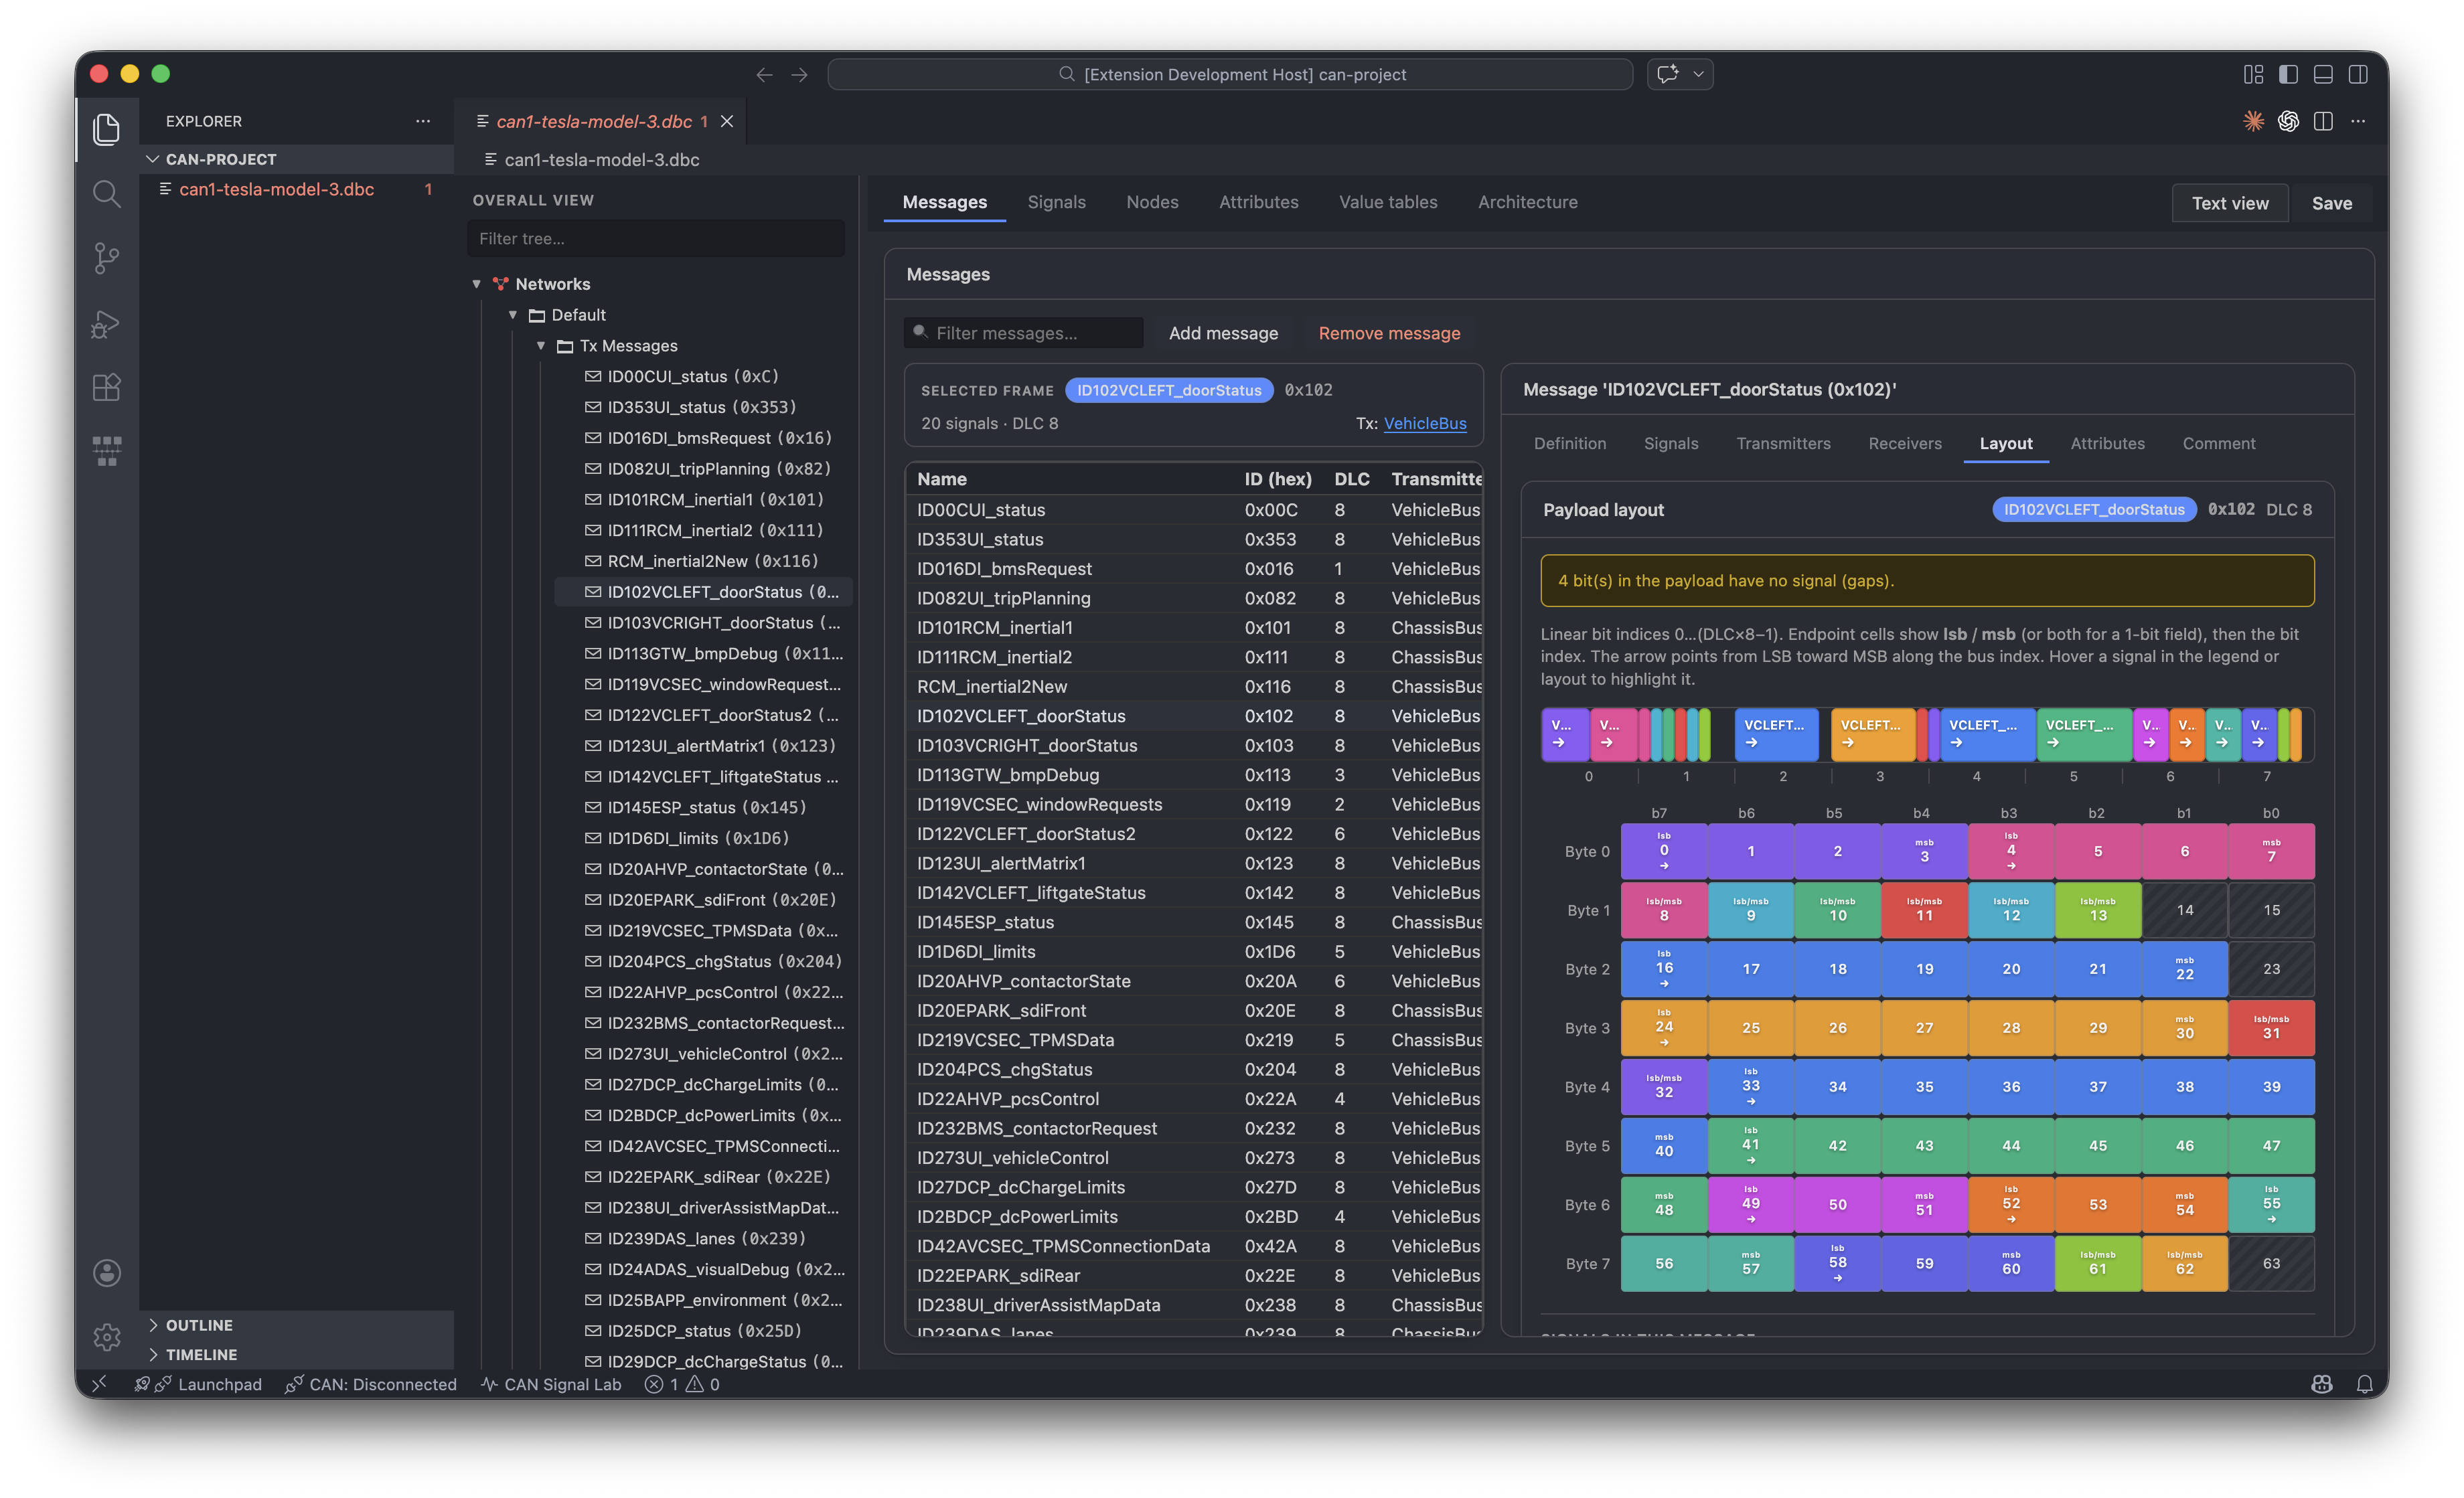Switch to the Signals top tab
The width and height of the screenshot is (2464, 1498).
[1056, 202]
